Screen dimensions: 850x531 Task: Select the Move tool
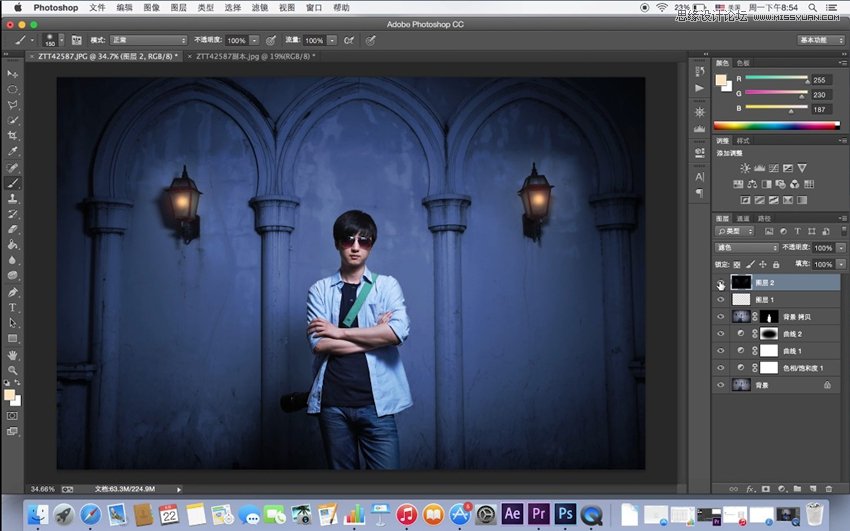[x=12, y=74]
